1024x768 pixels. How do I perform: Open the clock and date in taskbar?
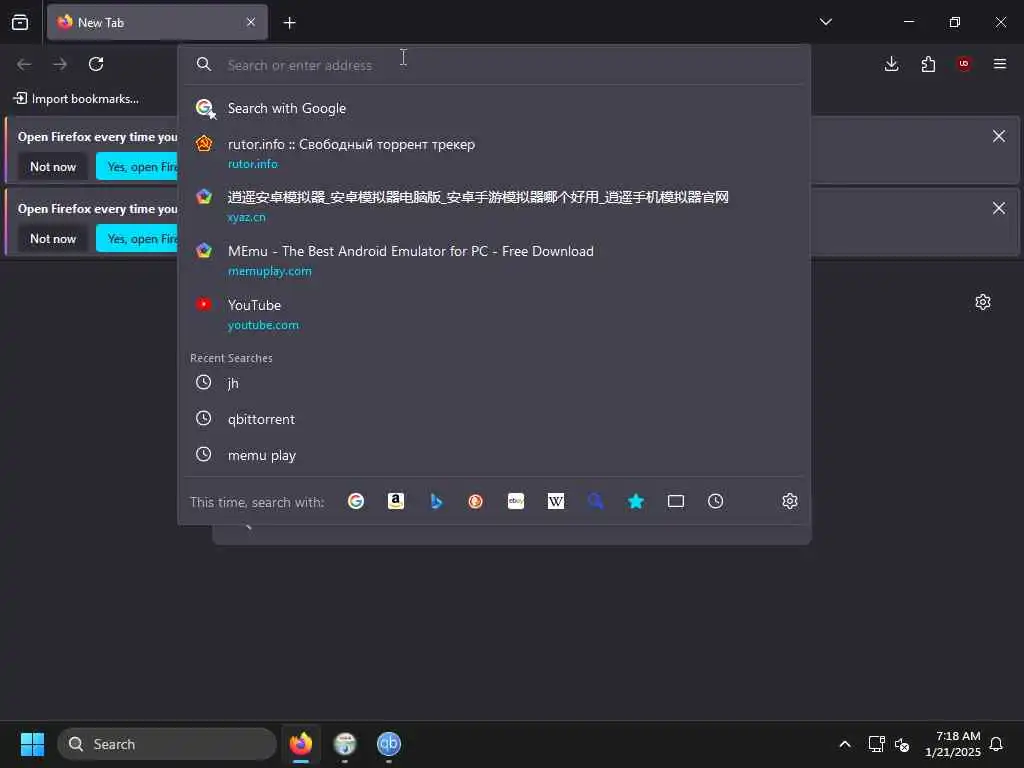point(953,744)
